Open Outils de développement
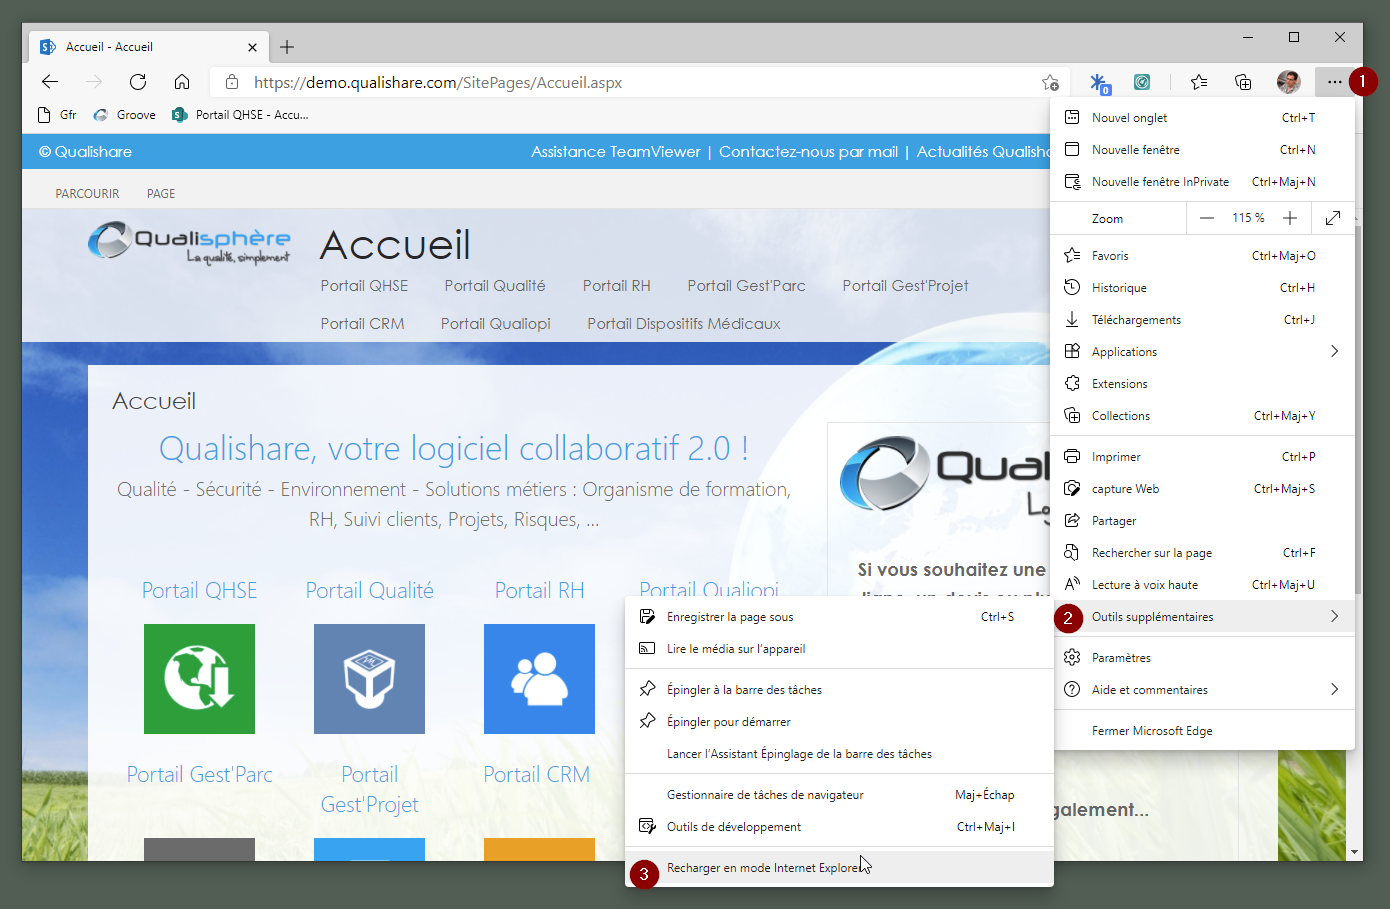Image resolution: width=1390 pixels, height=909 pixels. (839, 827)
